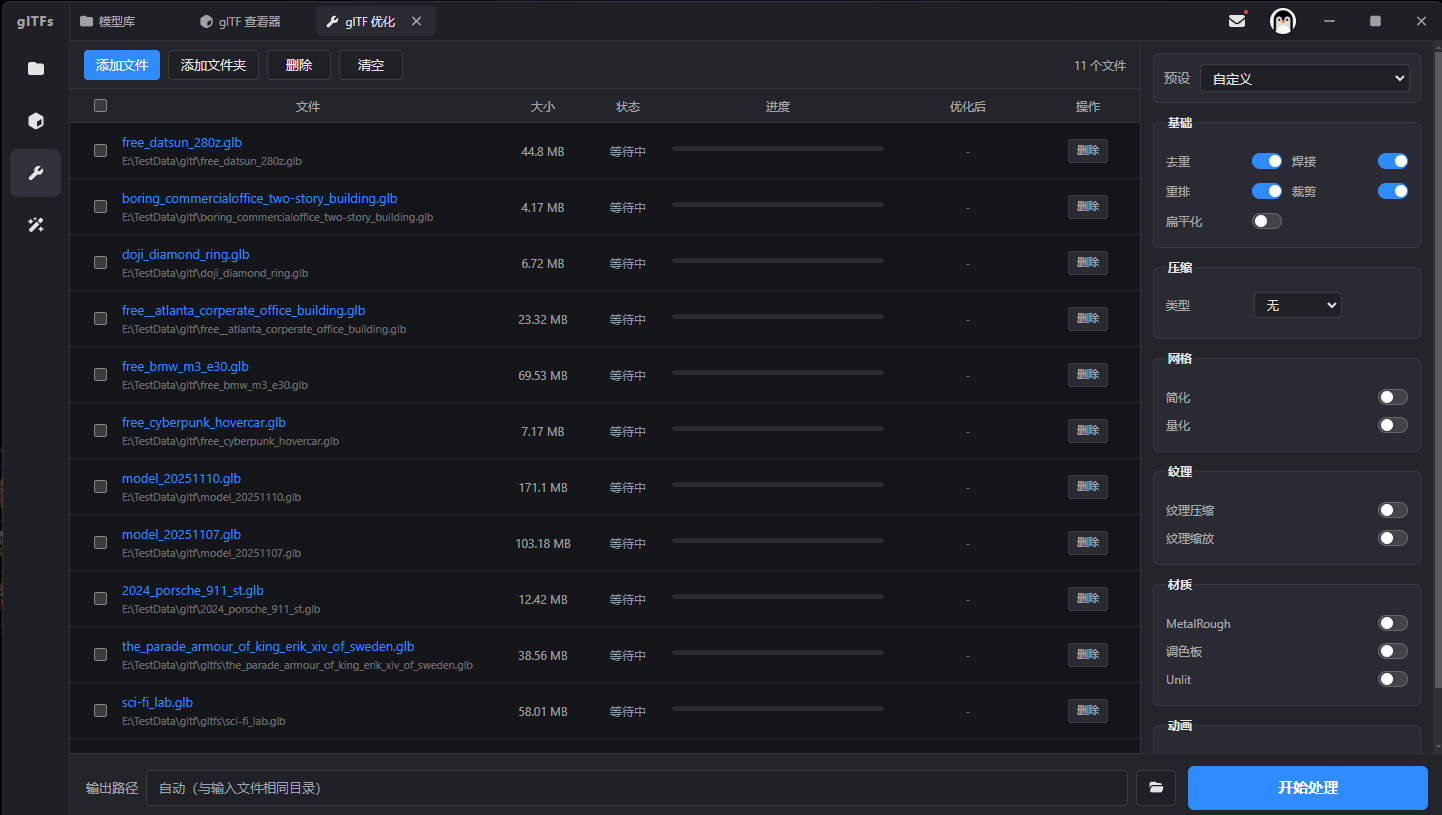Click the 清空 button
1442x815 pixels.
click(x=371, y=65)
